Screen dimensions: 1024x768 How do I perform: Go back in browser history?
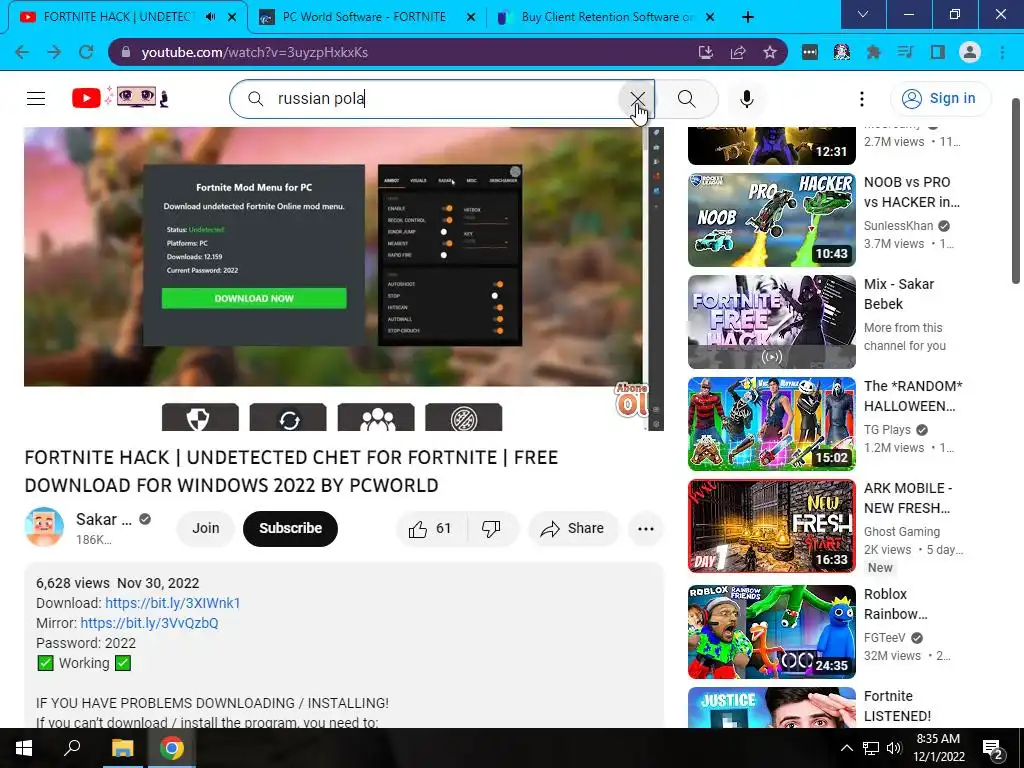(x=22, y=52)
